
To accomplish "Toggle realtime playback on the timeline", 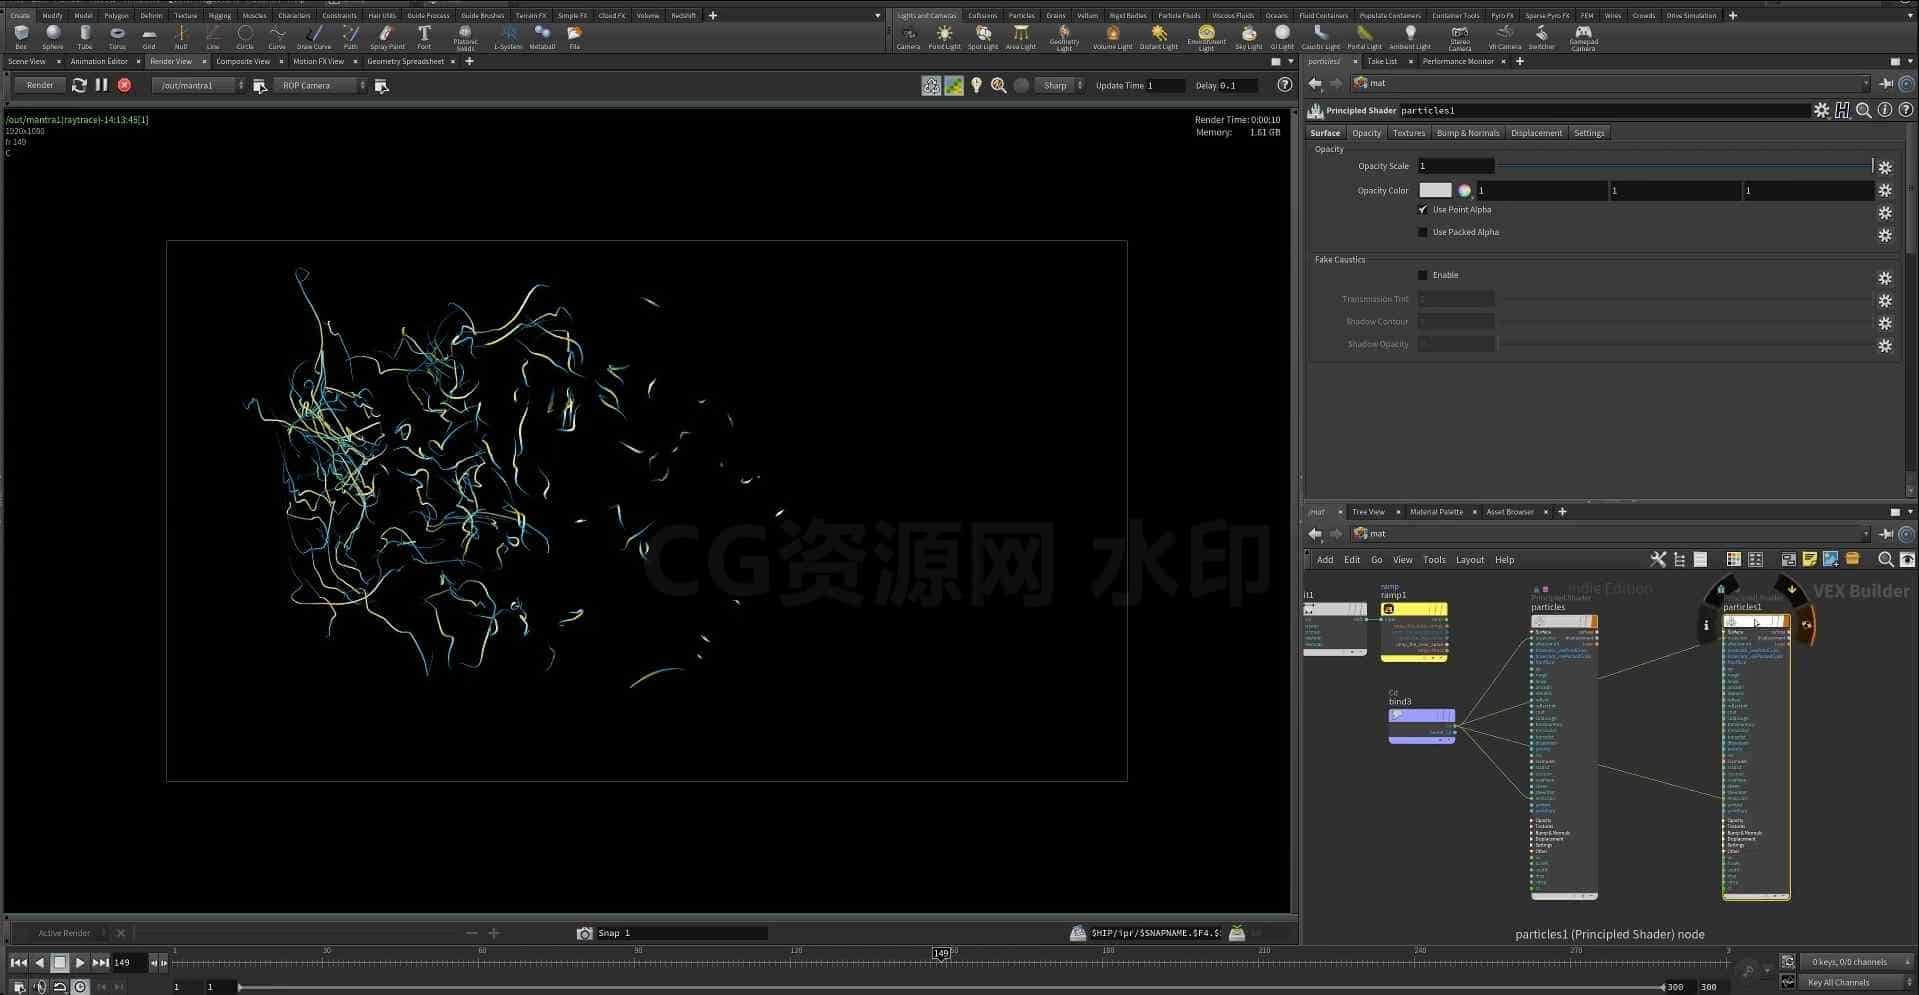I will [81, 987].
